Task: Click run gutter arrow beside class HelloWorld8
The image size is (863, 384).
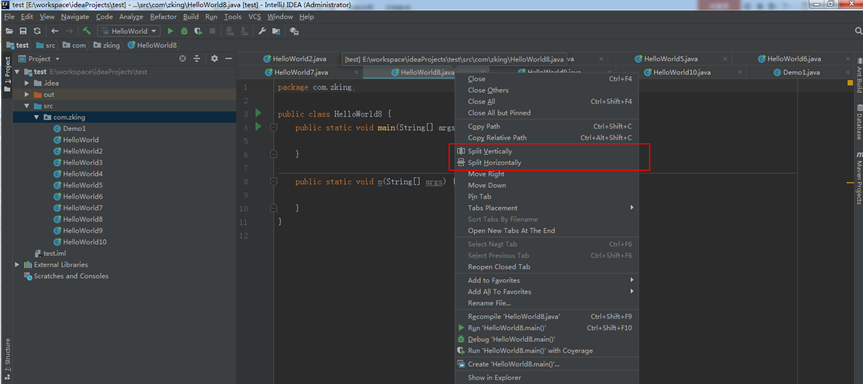Action: pyautogui.click(x=258, y=113)
